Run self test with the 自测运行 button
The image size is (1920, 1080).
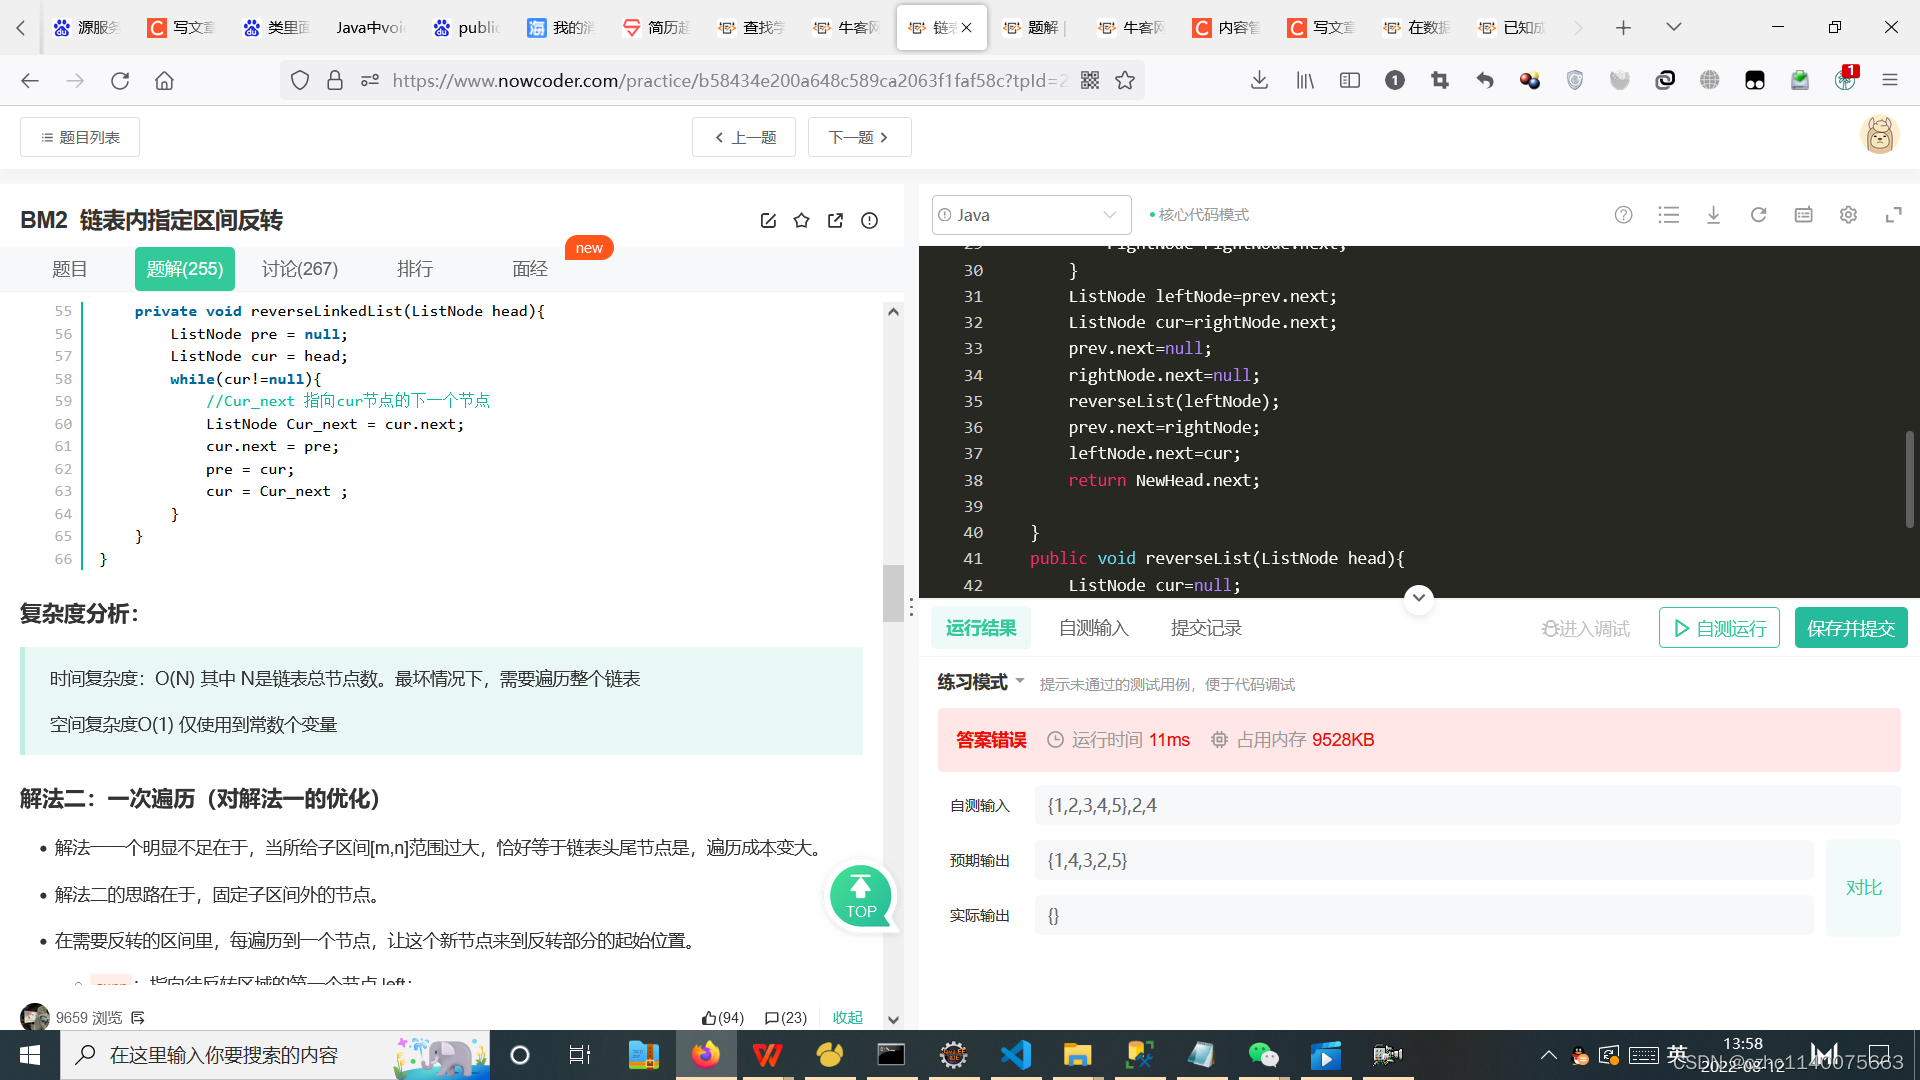(x=1718, y=628)
